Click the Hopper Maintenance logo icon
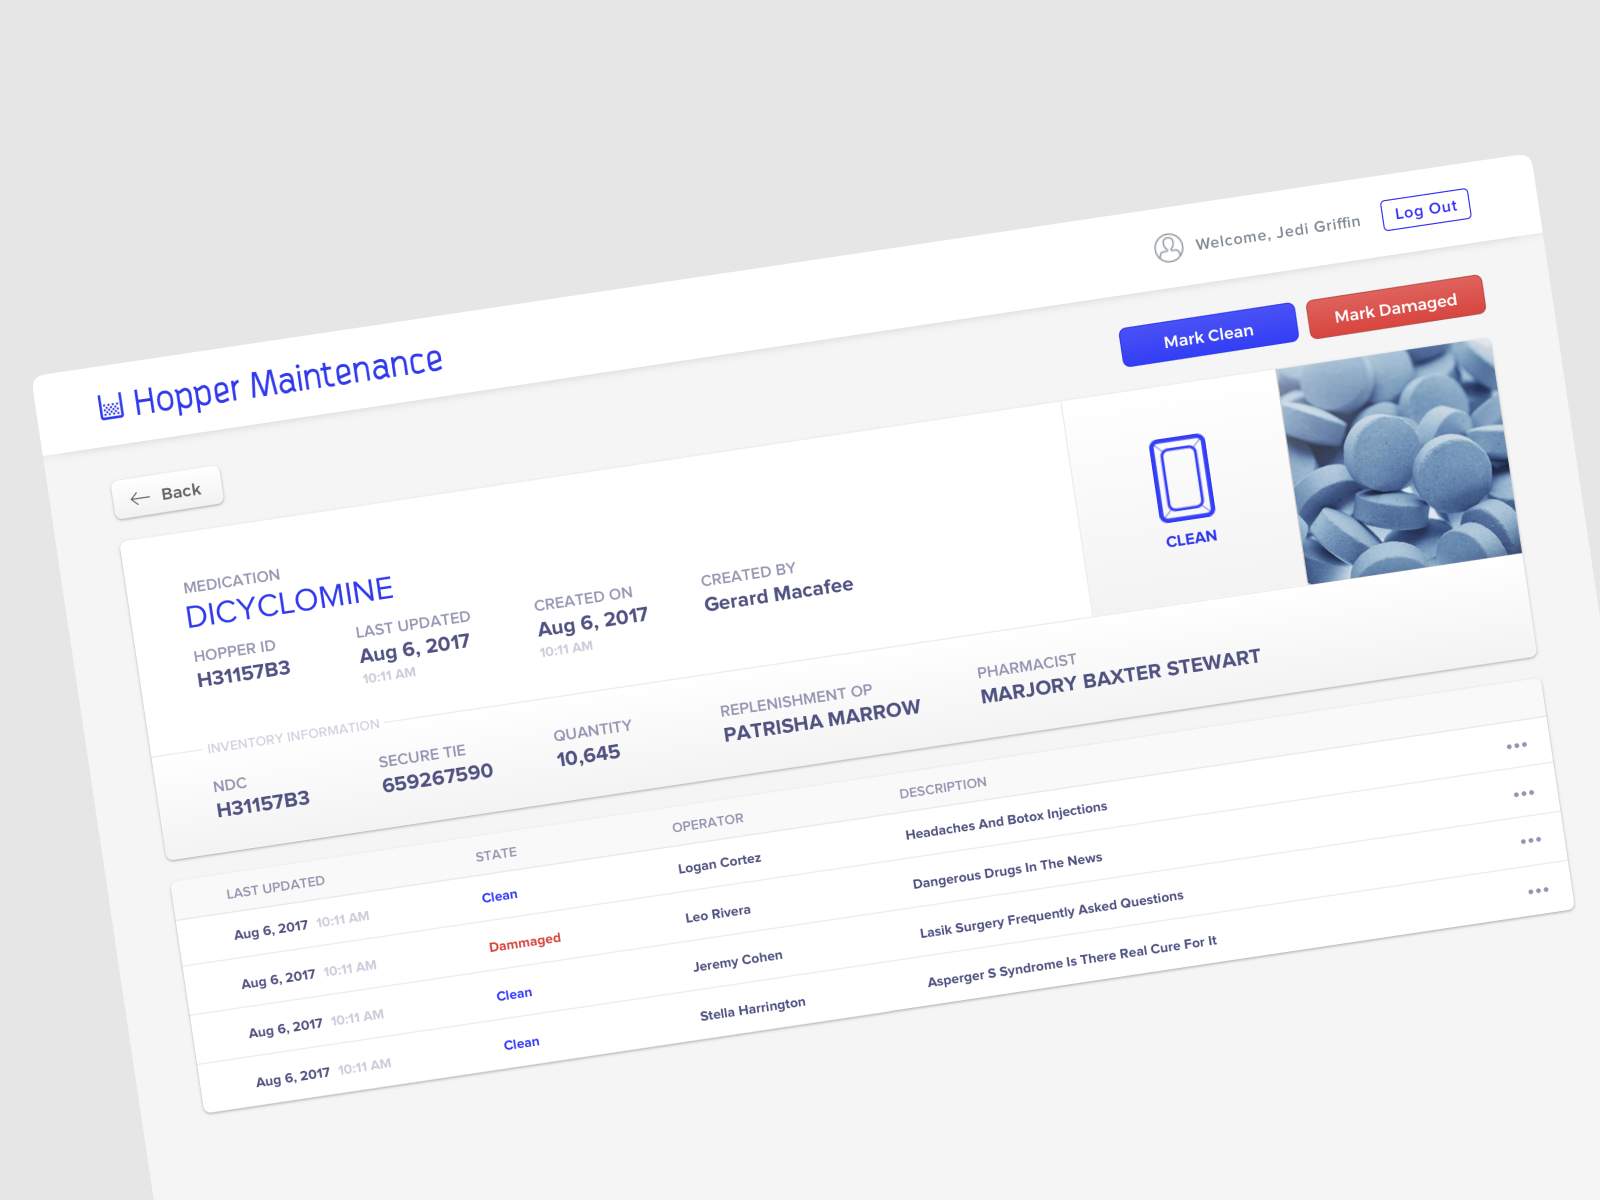1600x1200 pixels. tap(111, 406)
